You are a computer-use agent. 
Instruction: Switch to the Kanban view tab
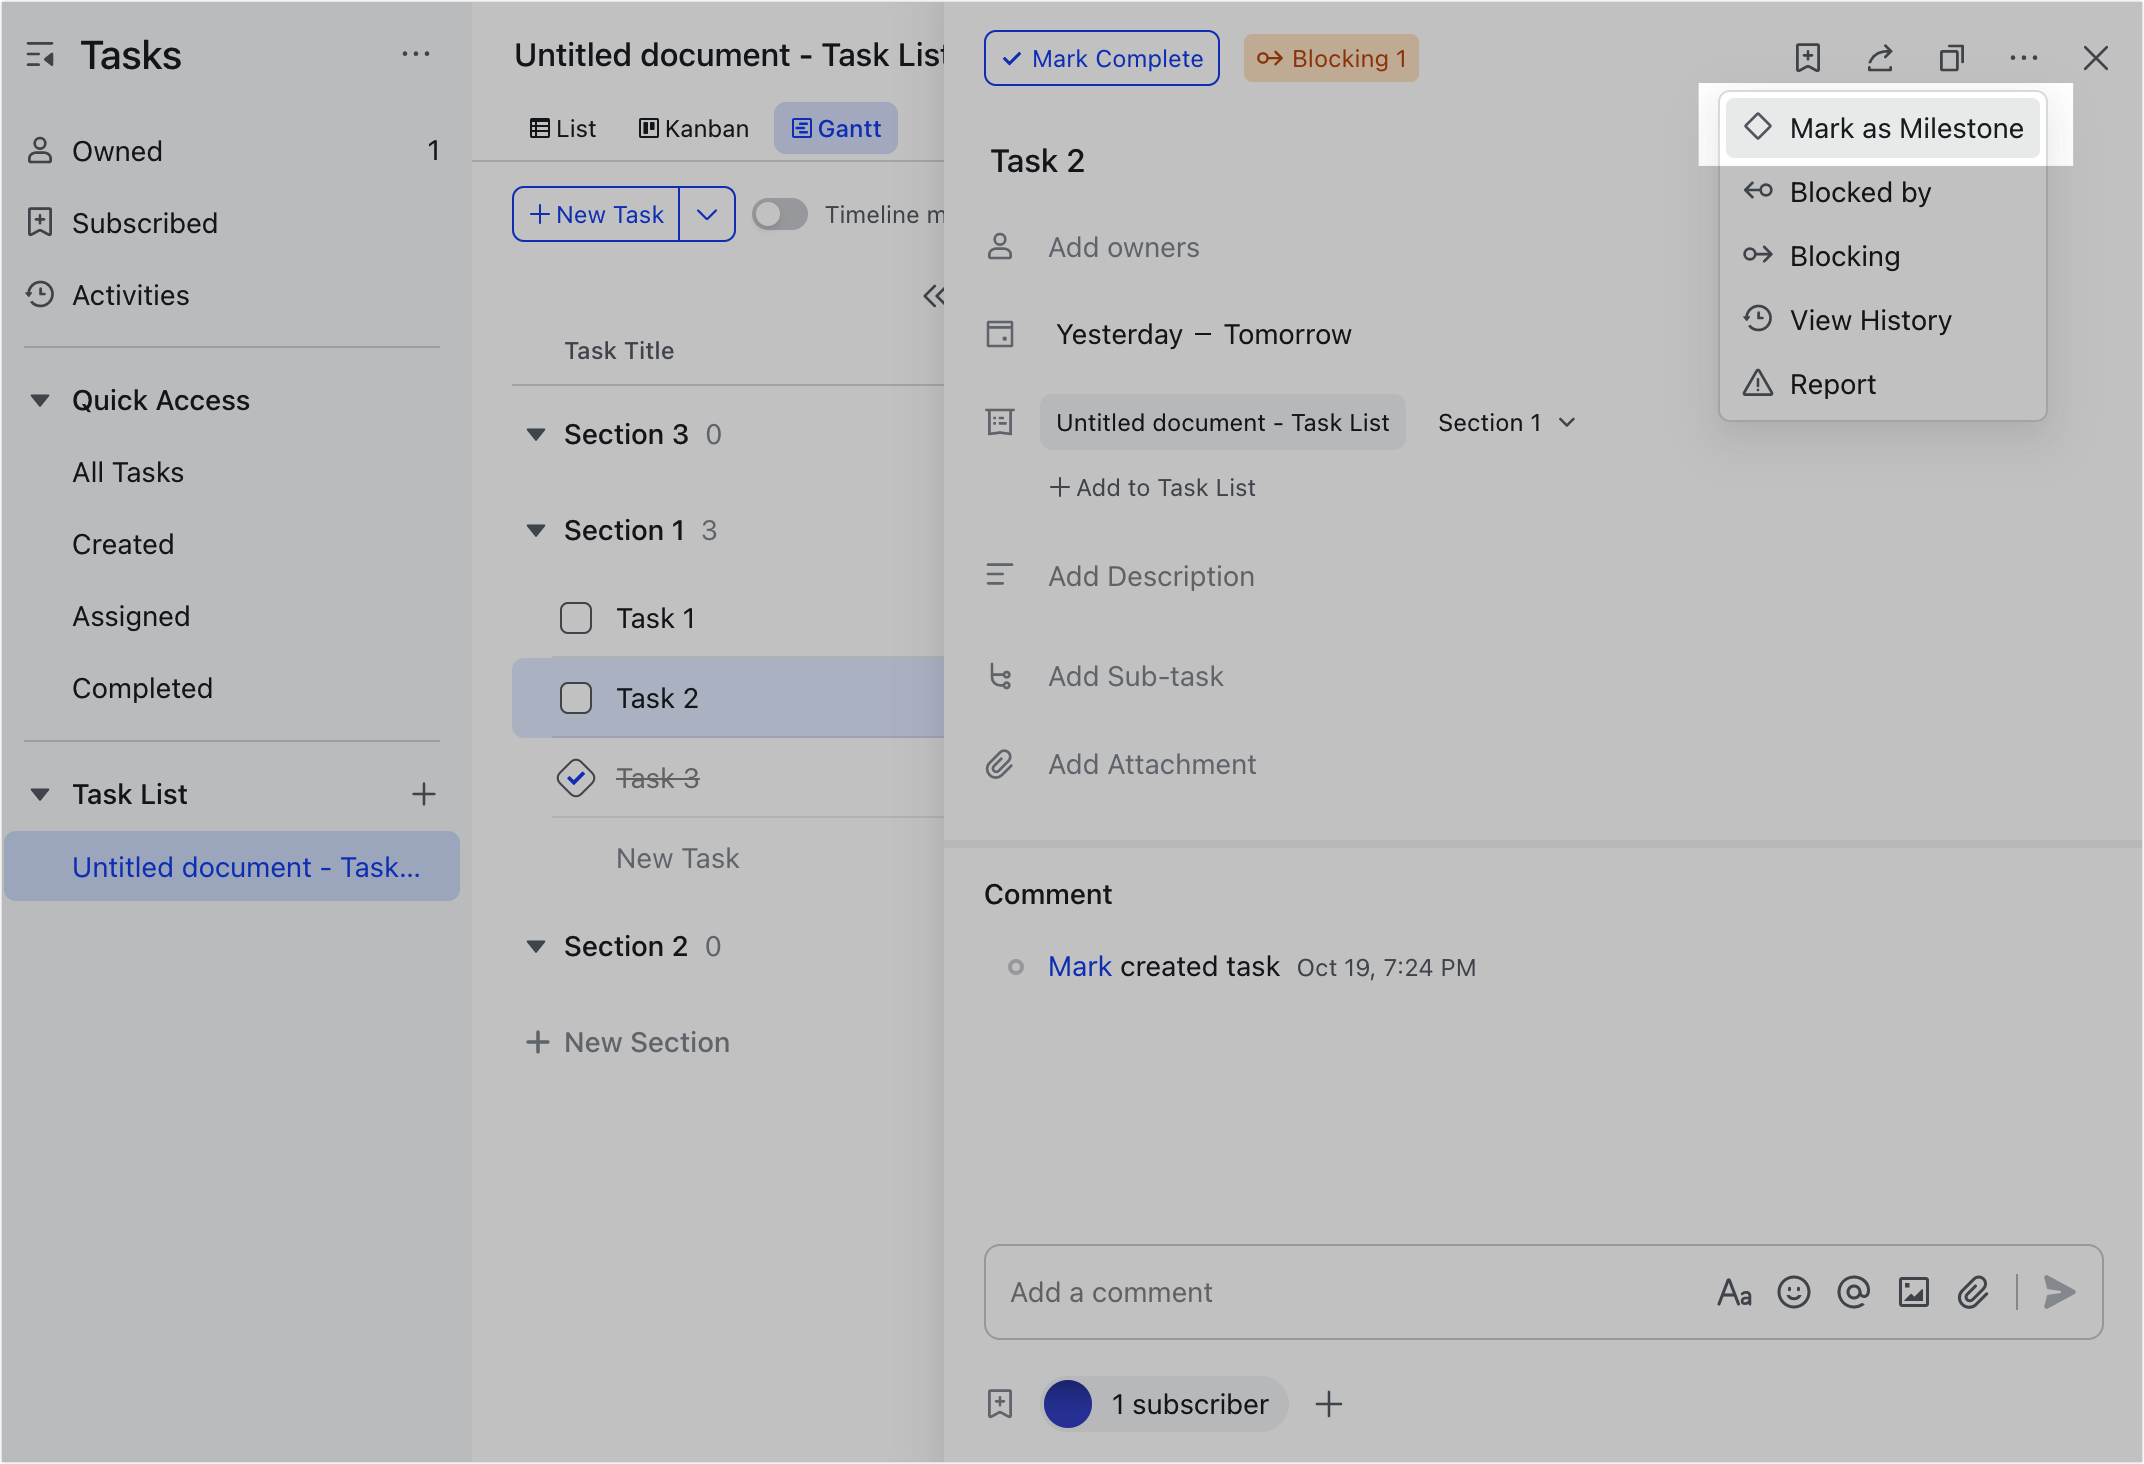(x=693, y=128)
